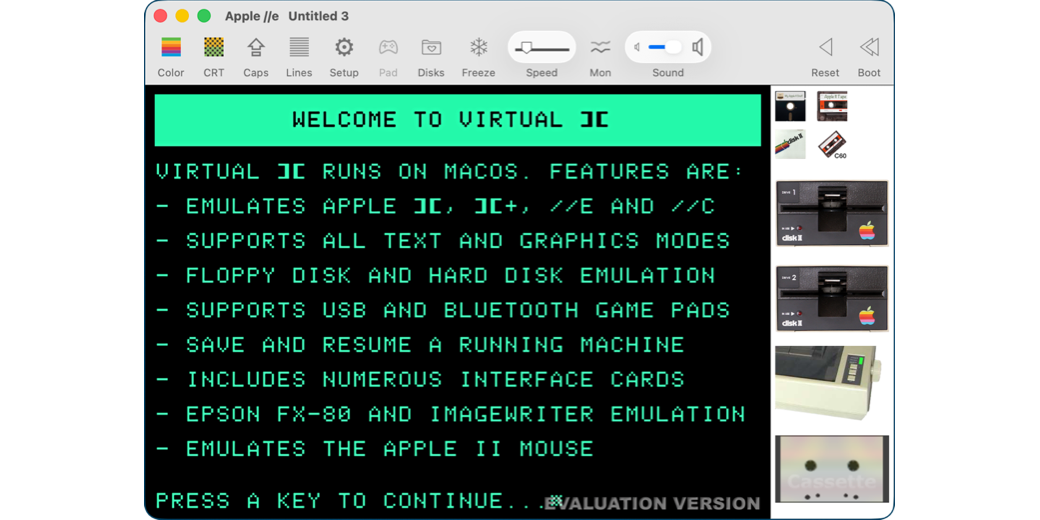Click the 'Freeze' toolbar label
The height and width of the screenshot is (520, 1040).
[478, 73]
